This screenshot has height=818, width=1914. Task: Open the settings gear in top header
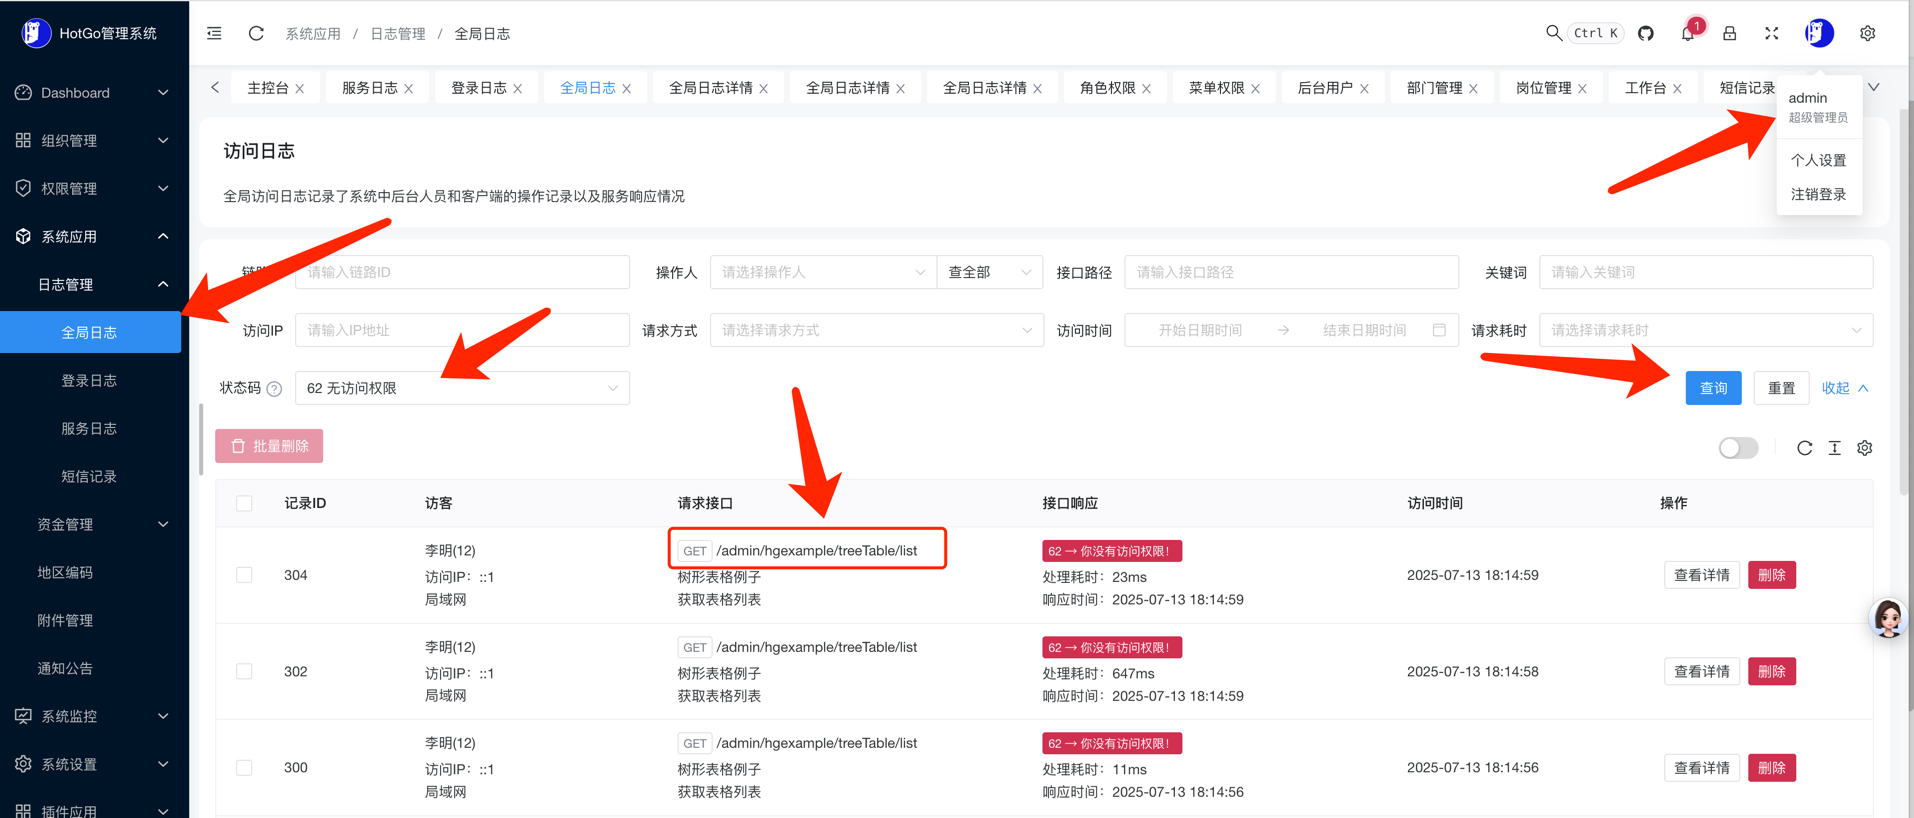tap(1867, 34)
